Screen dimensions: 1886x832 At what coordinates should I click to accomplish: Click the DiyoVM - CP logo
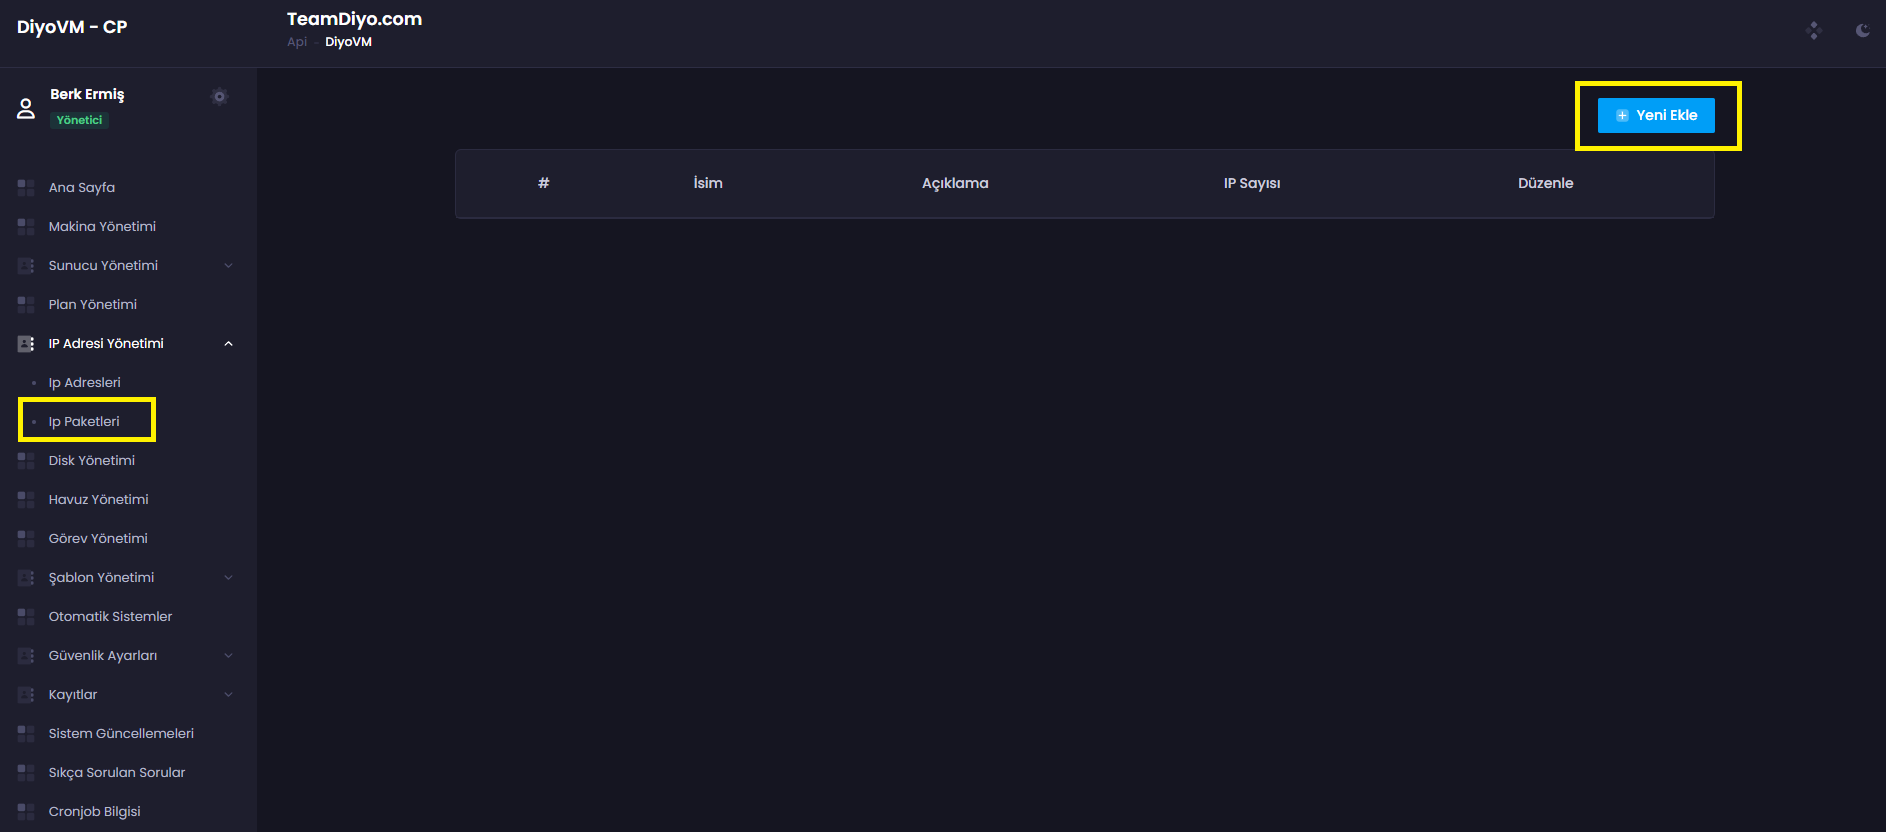(72, 27)
